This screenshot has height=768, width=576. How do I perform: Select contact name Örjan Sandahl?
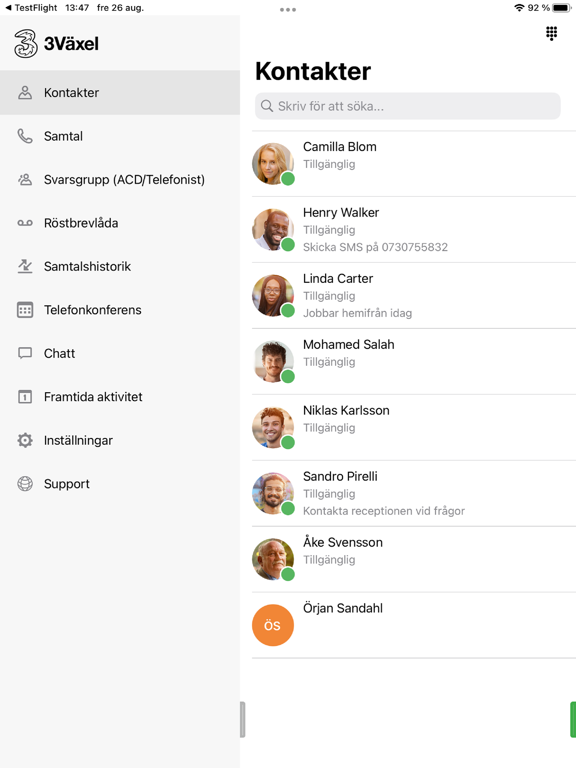342,608
